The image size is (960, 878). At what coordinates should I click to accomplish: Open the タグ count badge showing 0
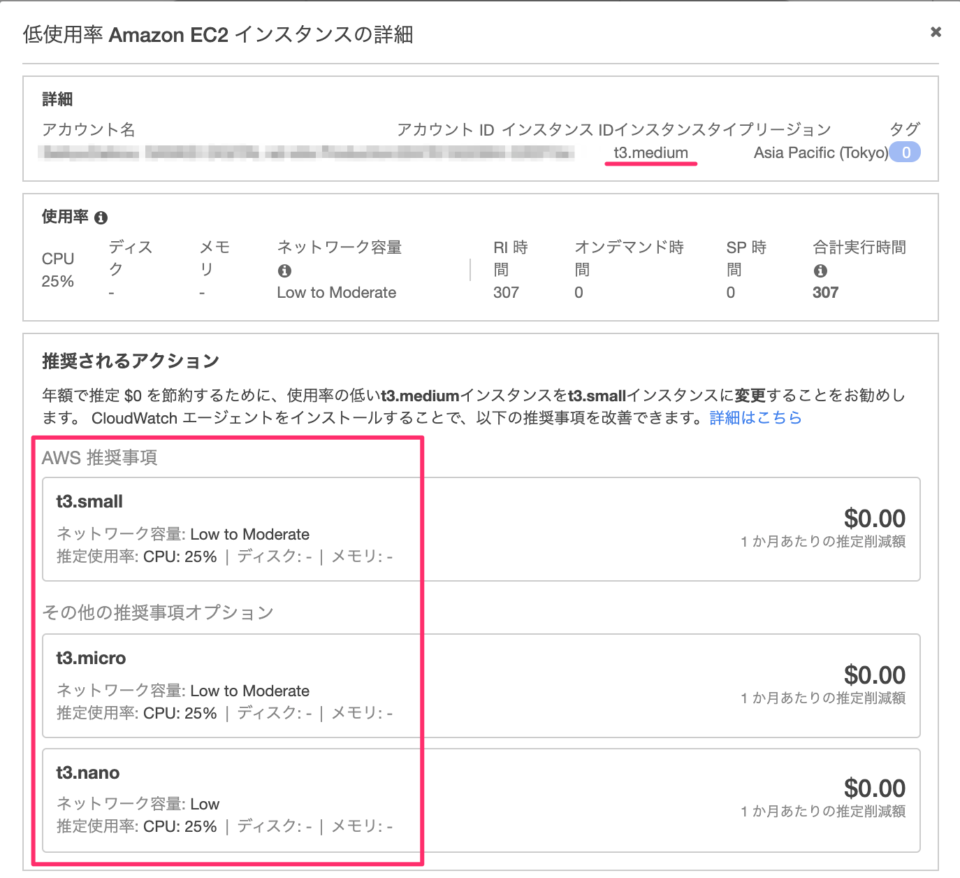[x=905, y=153]
